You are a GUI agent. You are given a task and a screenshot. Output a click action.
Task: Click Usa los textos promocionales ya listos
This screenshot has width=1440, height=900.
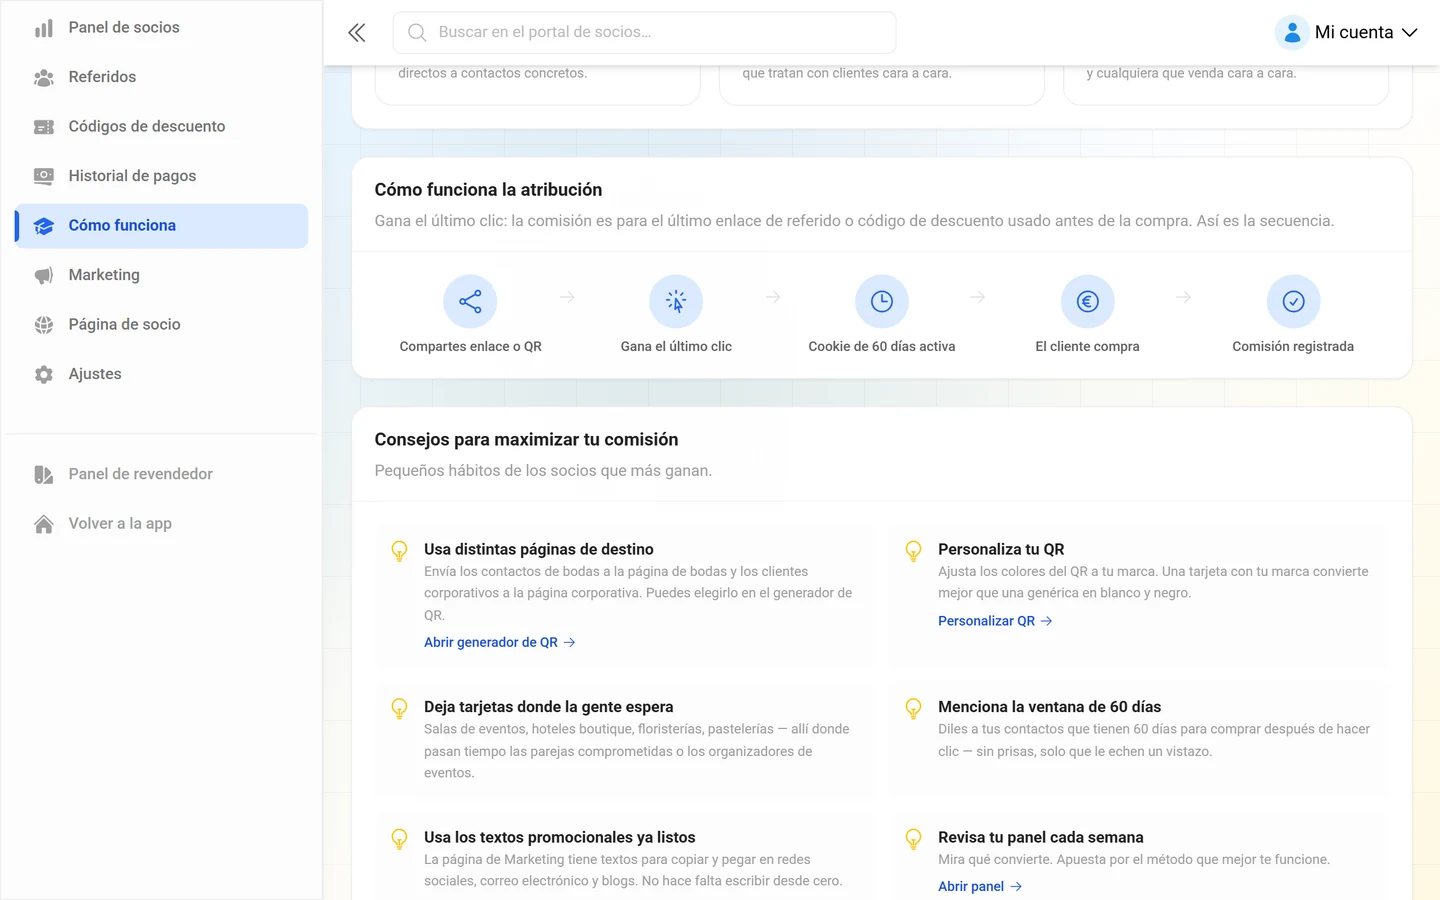(560, 837)
